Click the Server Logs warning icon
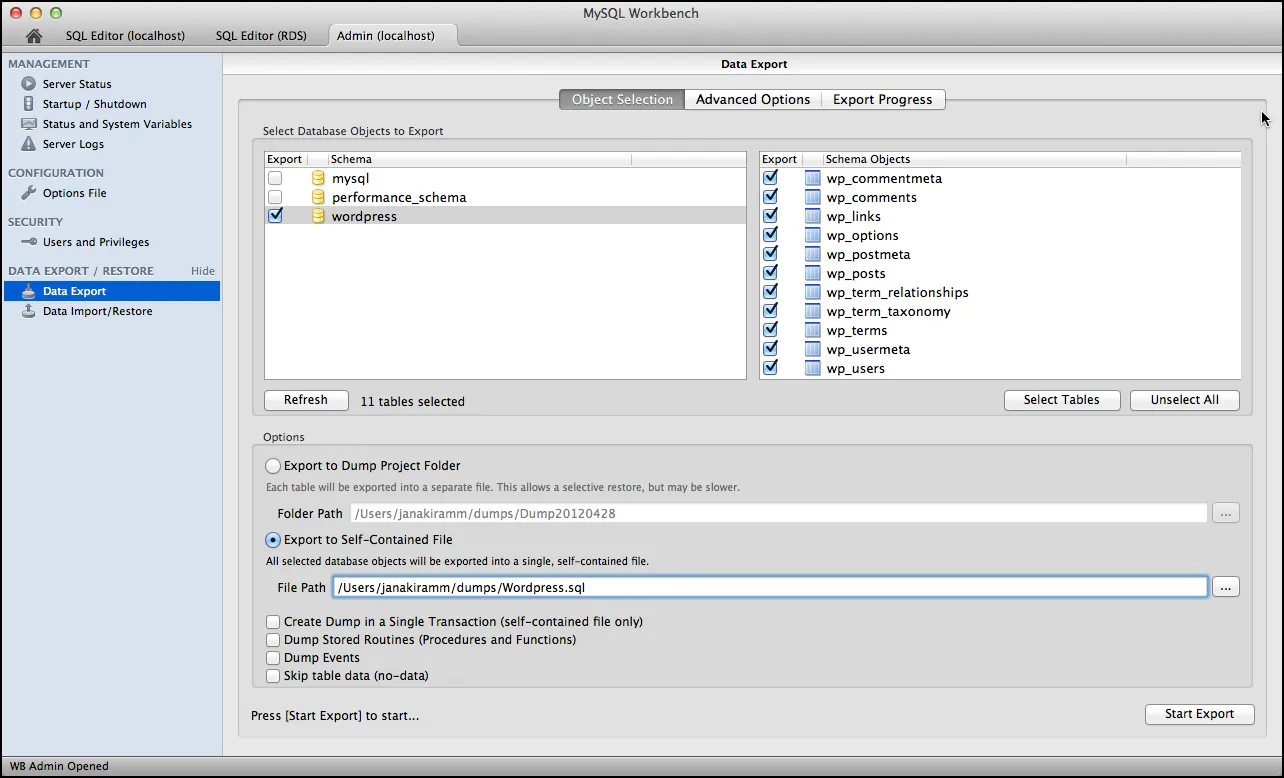1284x778 pixels. 28,144
